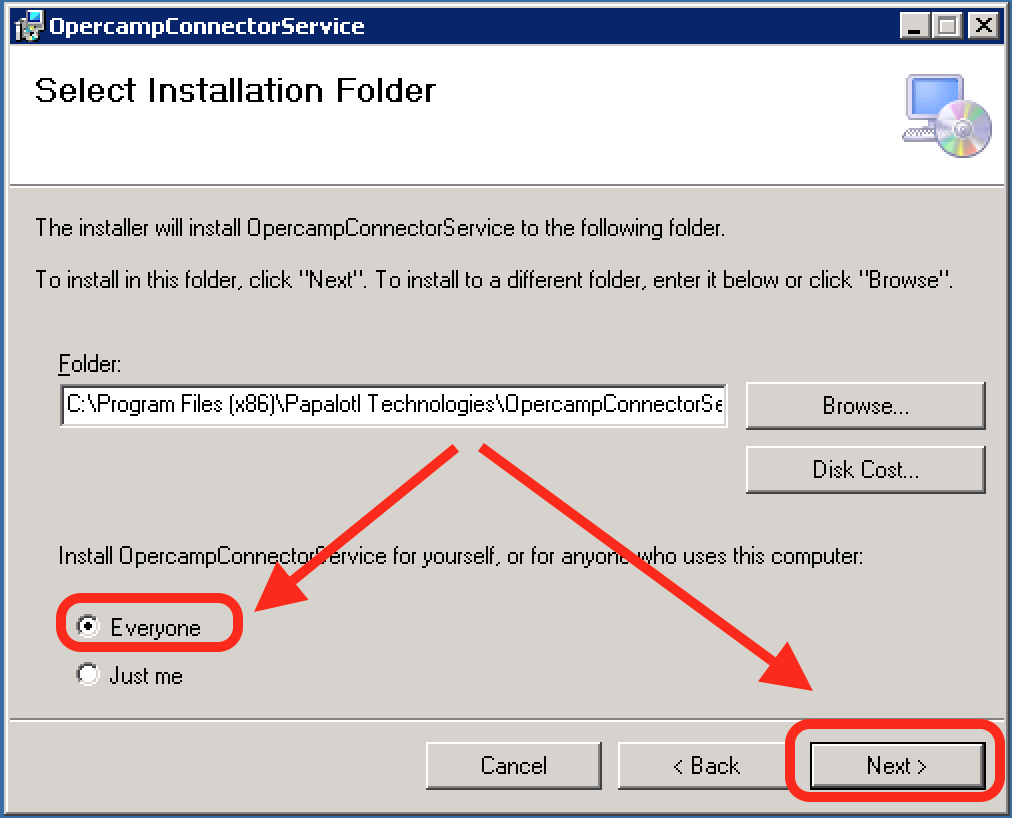
Task: Close the OpercampConnectorService setup dialog
Action: (x=983, y=26)
